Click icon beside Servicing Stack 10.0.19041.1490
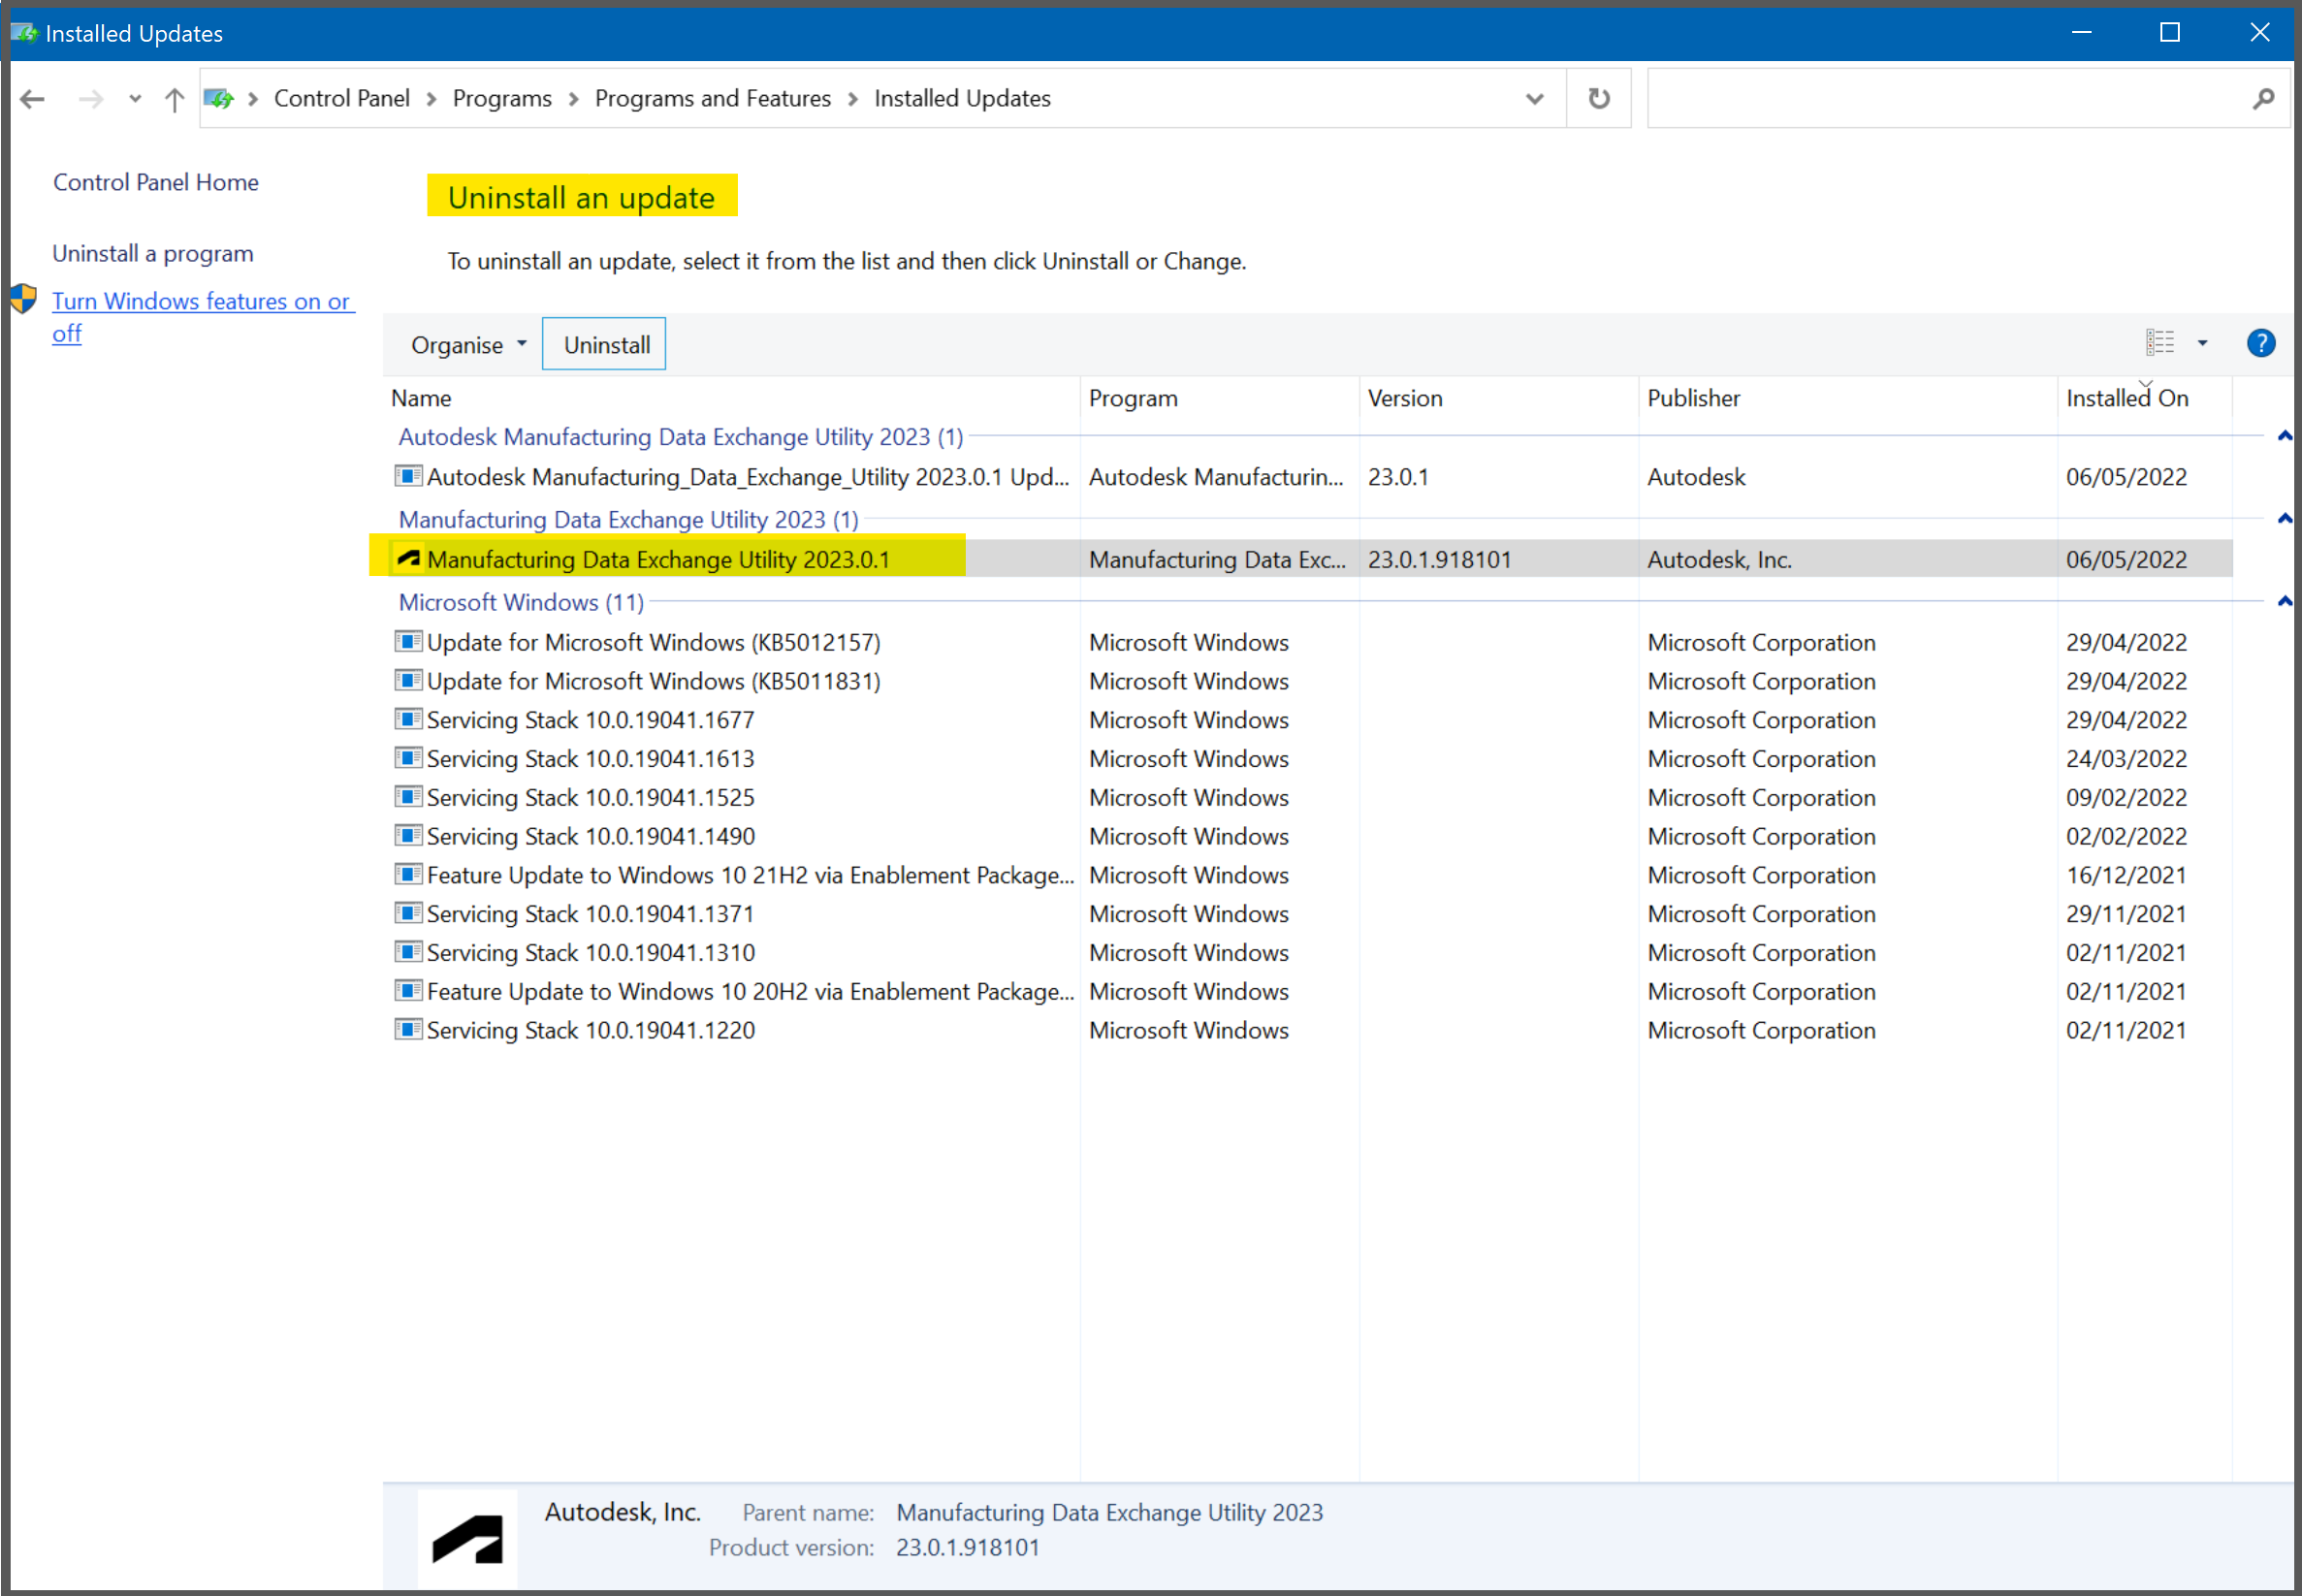 point(407,834)
